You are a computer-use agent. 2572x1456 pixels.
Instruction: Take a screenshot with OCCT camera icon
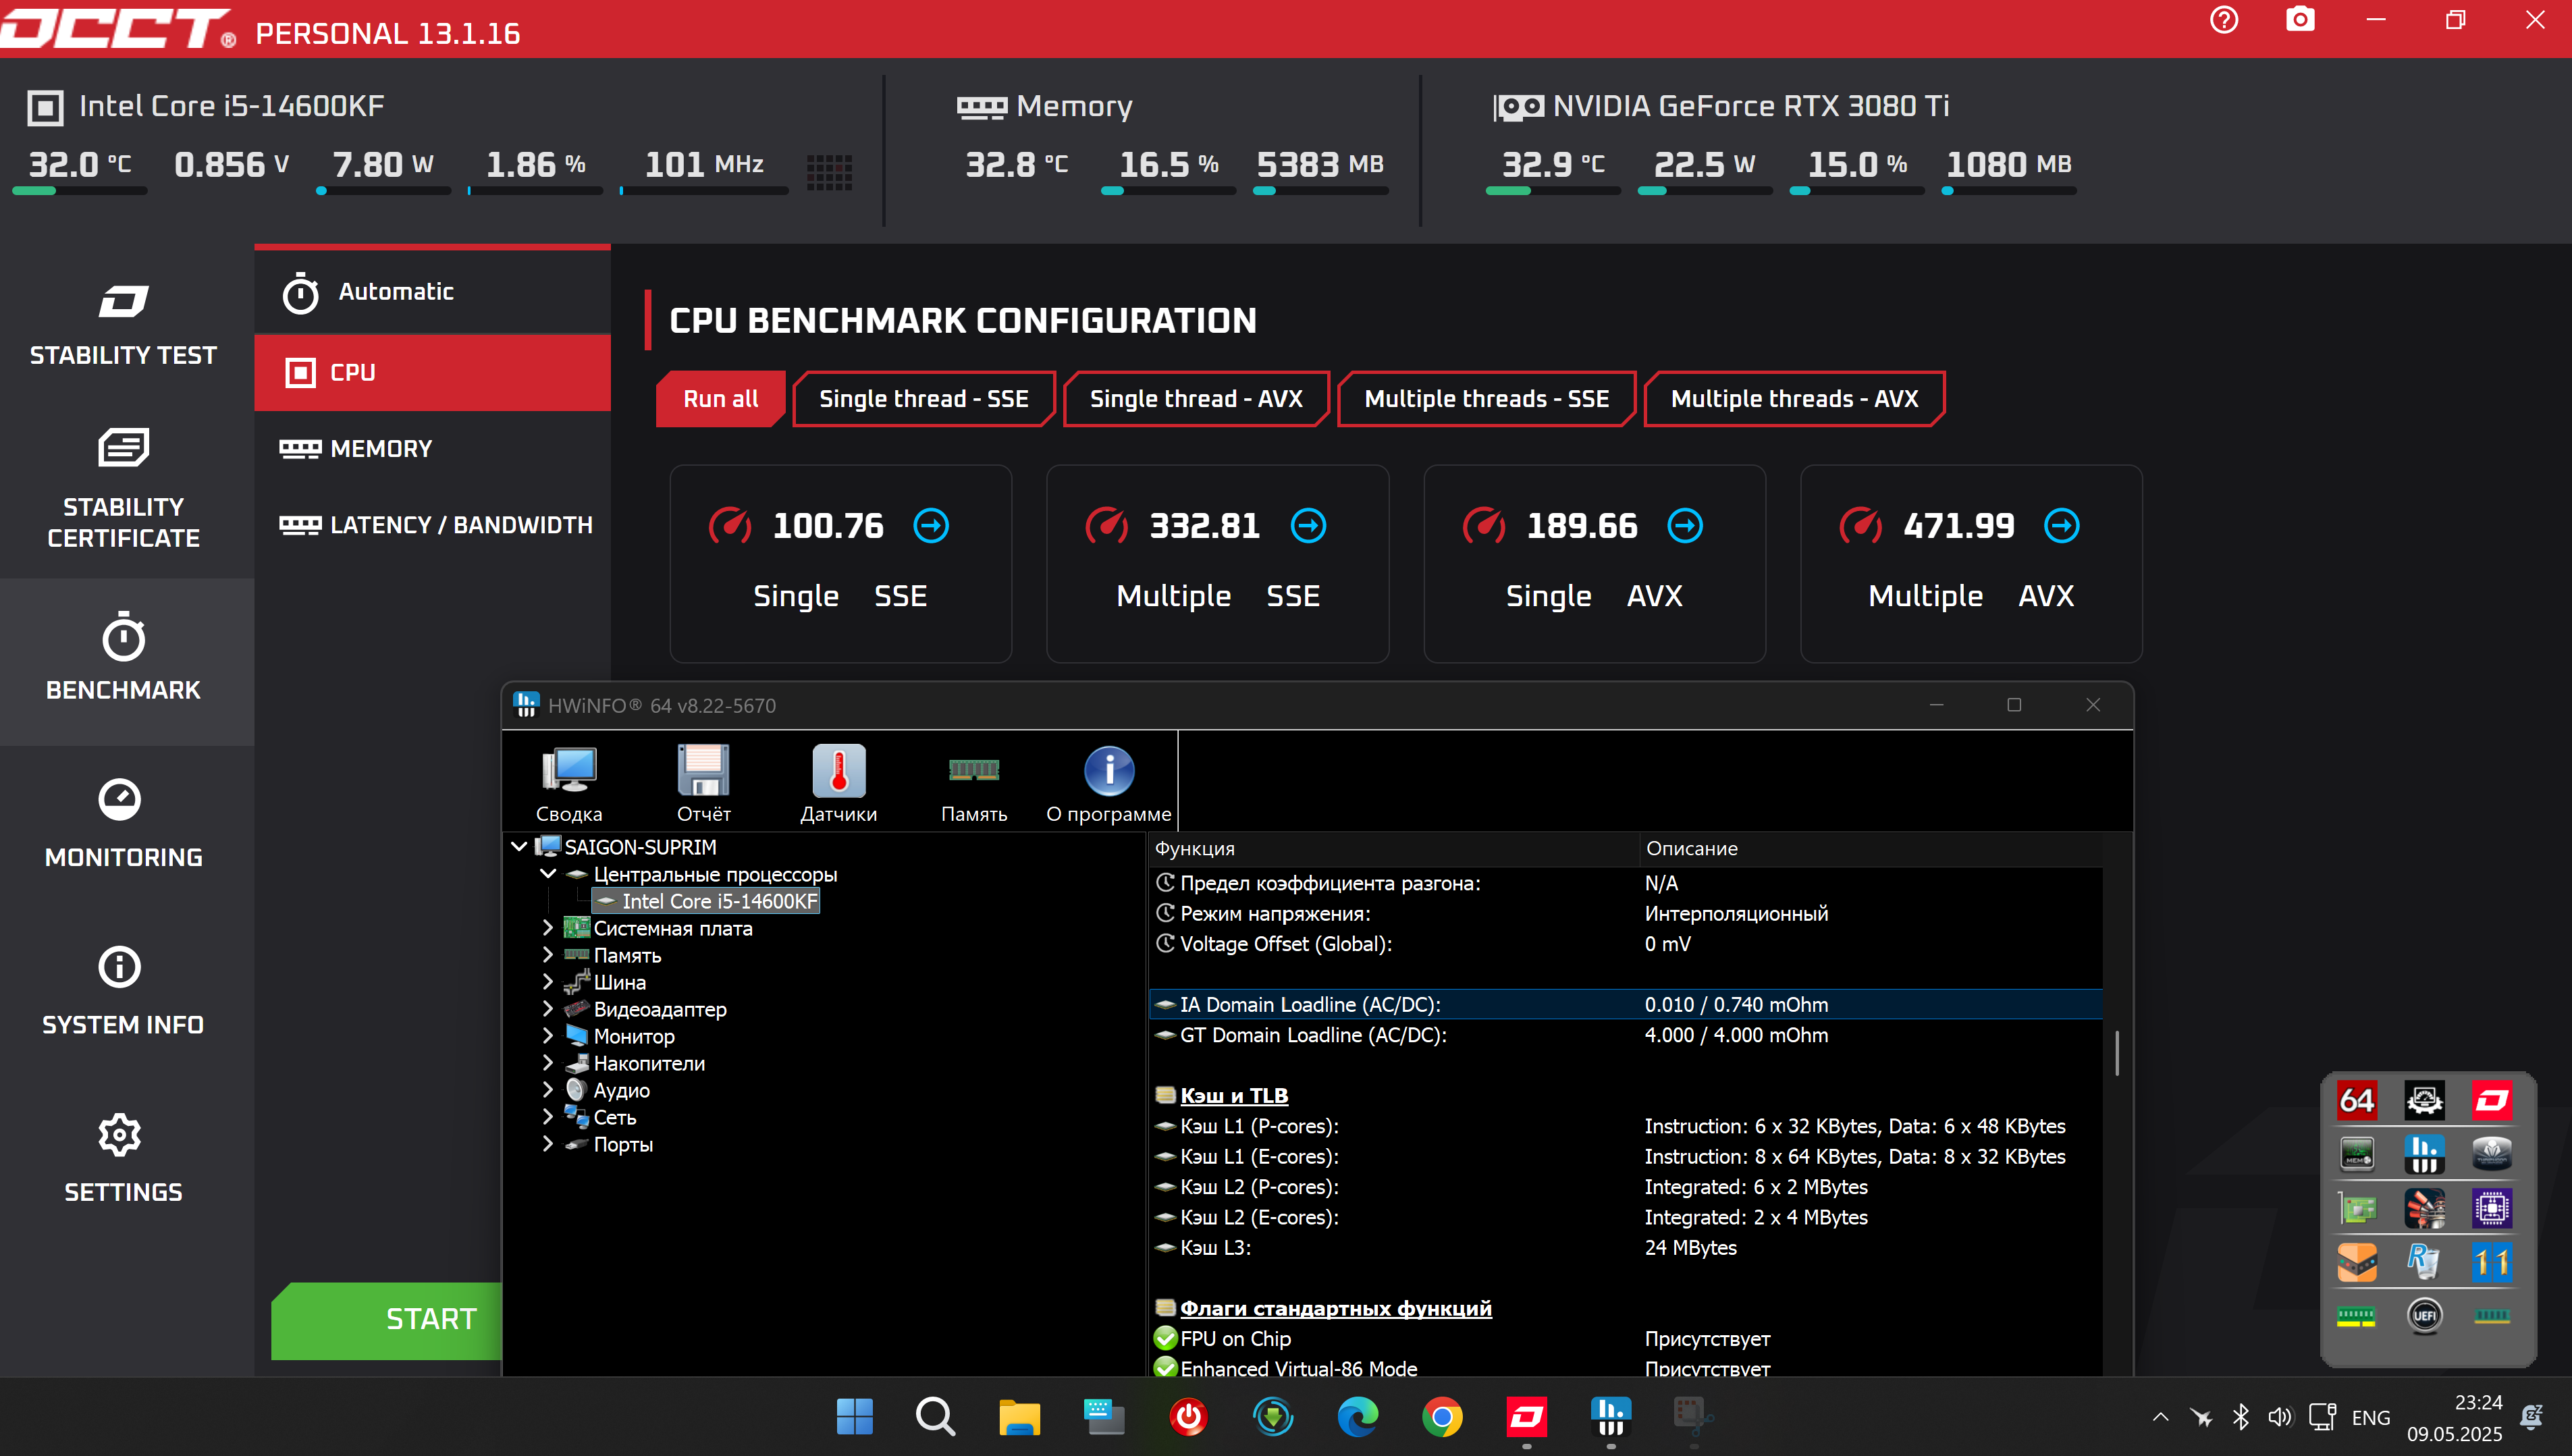pos(2300,20)
